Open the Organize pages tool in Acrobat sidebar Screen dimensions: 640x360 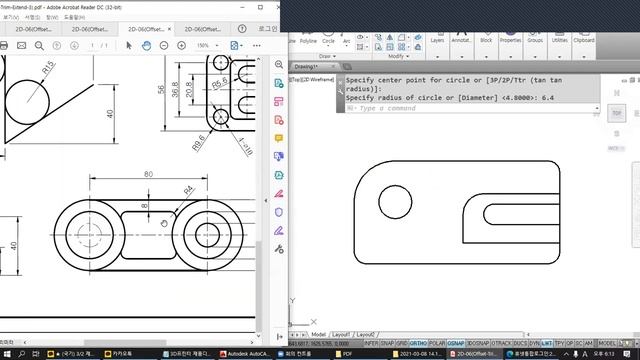coord(279,102)
